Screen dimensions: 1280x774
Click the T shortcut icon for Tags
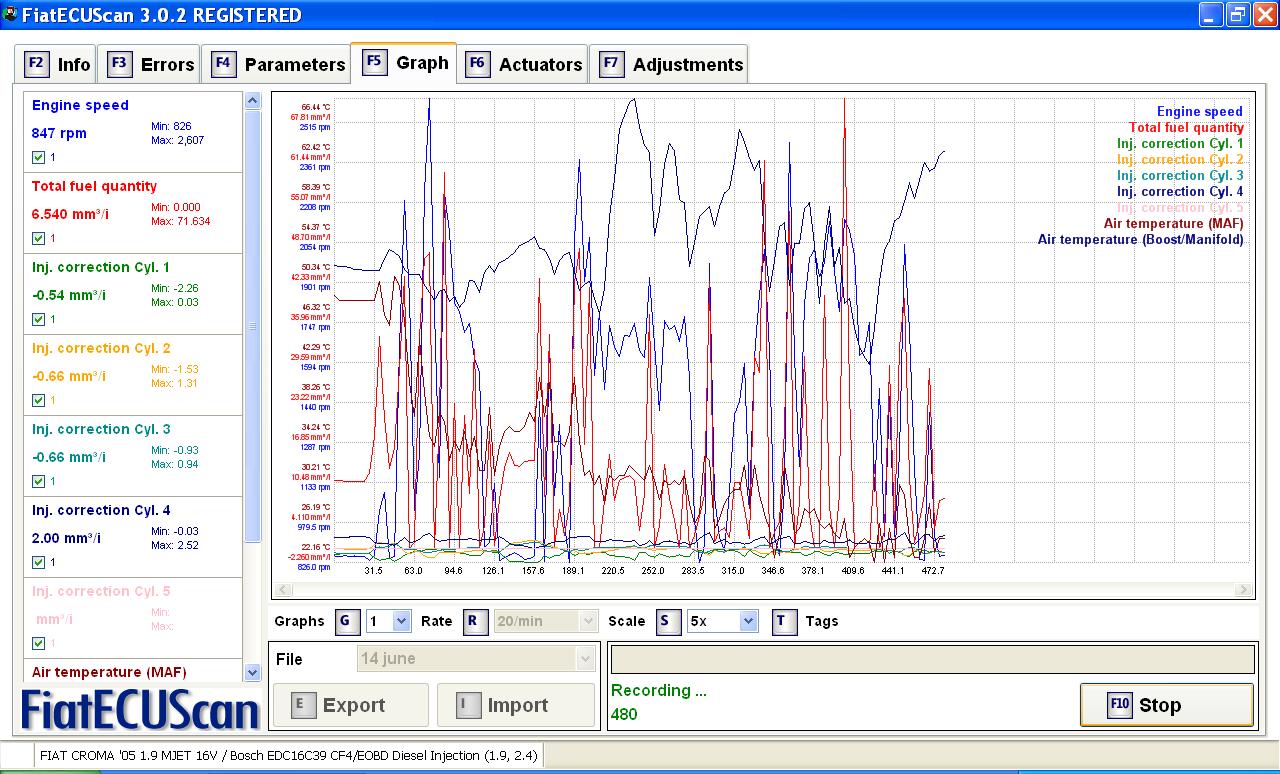click(x=783, y=621)
